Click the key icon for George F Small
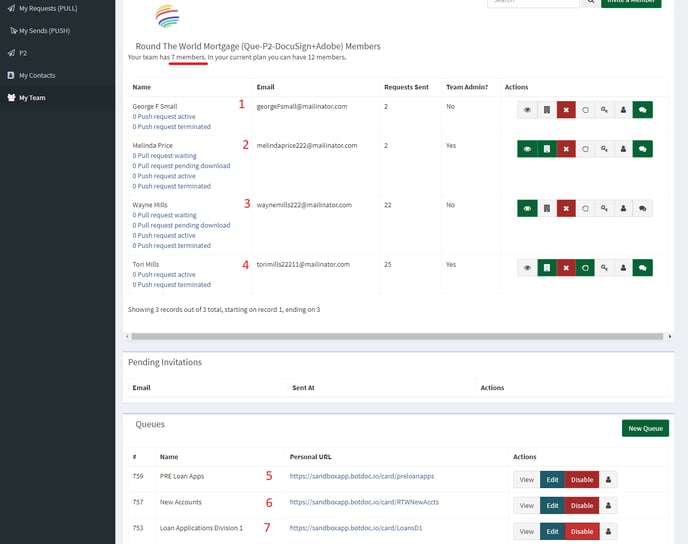688x544 pixels. [x=604, y=110]
